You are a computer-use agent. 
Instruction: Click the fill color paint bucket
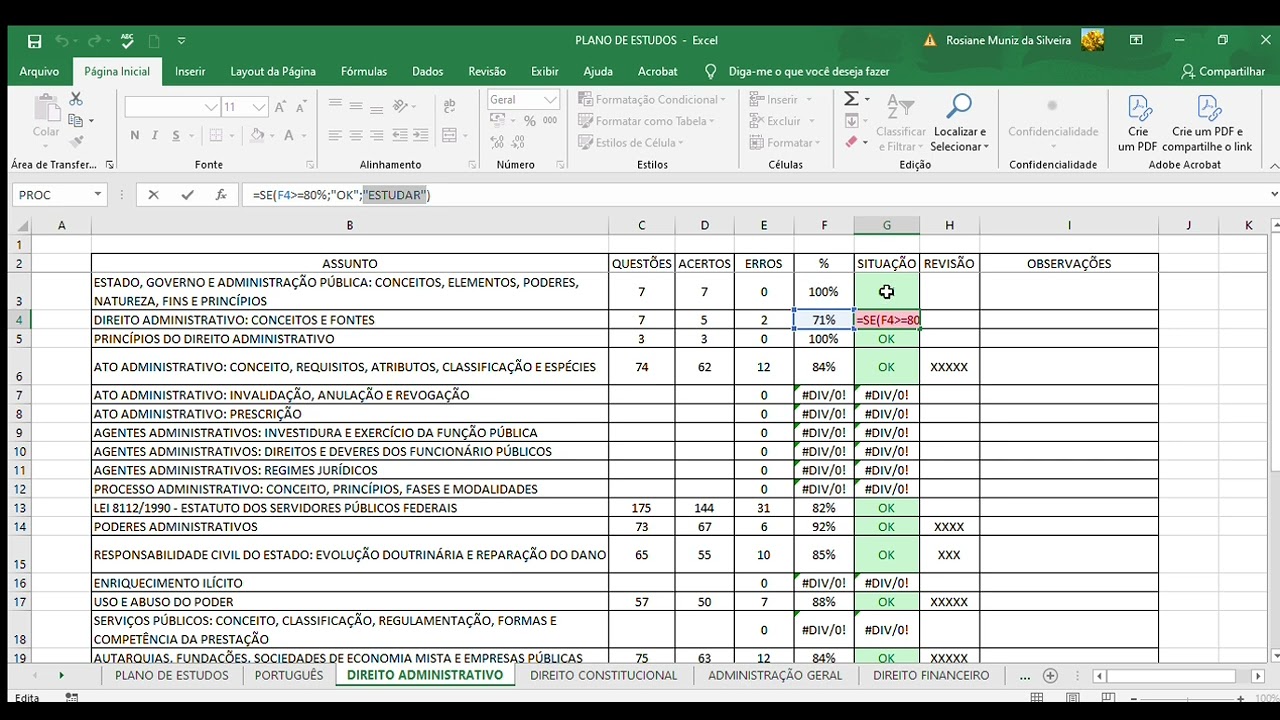click(x=257, y=136)
